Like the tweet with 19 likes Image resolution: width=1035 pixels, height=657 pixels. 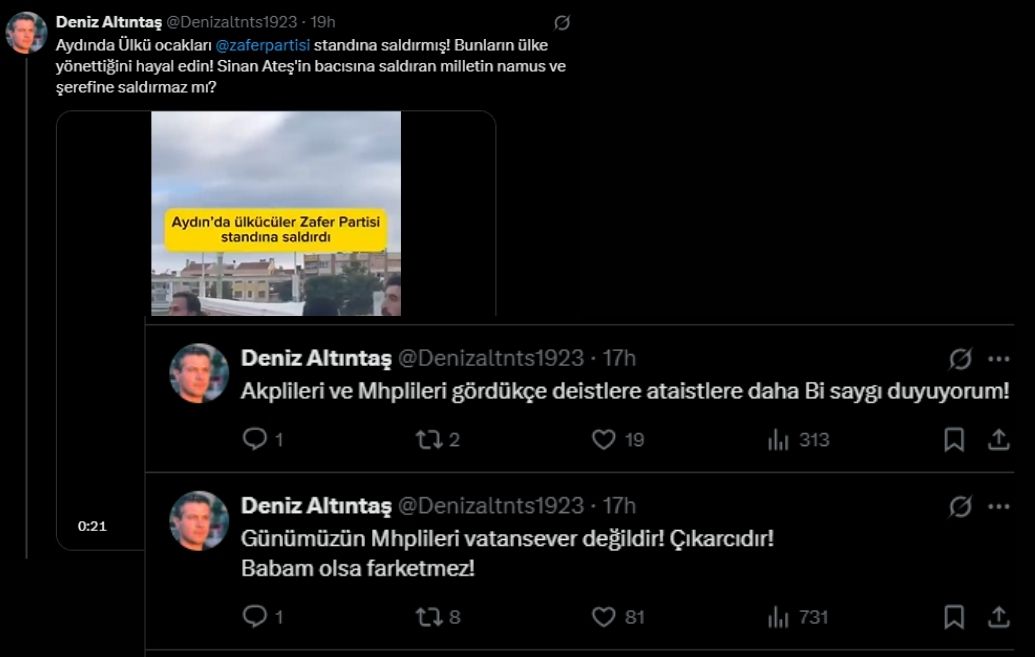click(x=603, y=439)
